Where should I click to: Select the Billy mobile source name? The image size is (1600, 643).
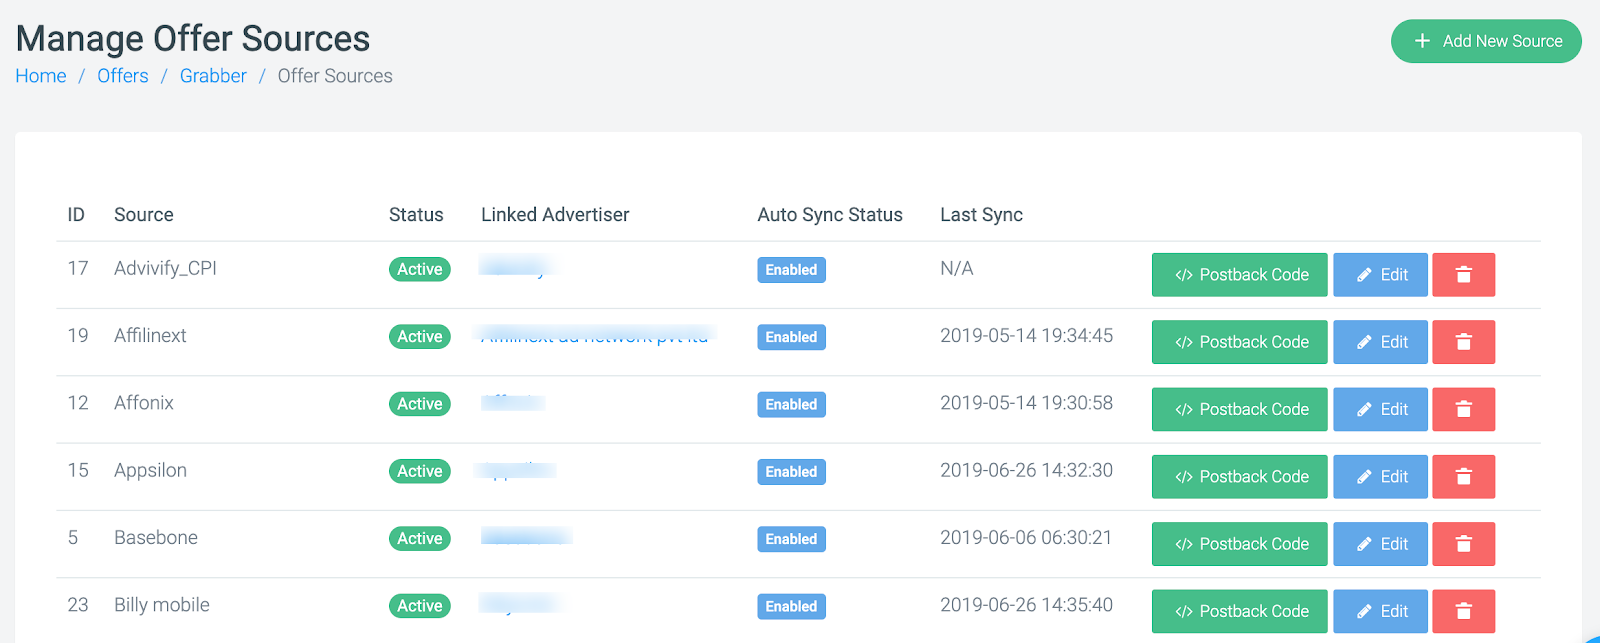point(162,605)
